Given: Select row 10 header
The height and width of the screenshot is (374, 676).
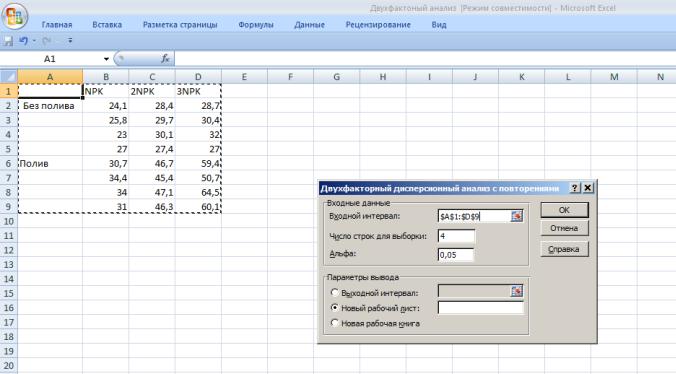Looking at the screenshot, I should 9,221.
